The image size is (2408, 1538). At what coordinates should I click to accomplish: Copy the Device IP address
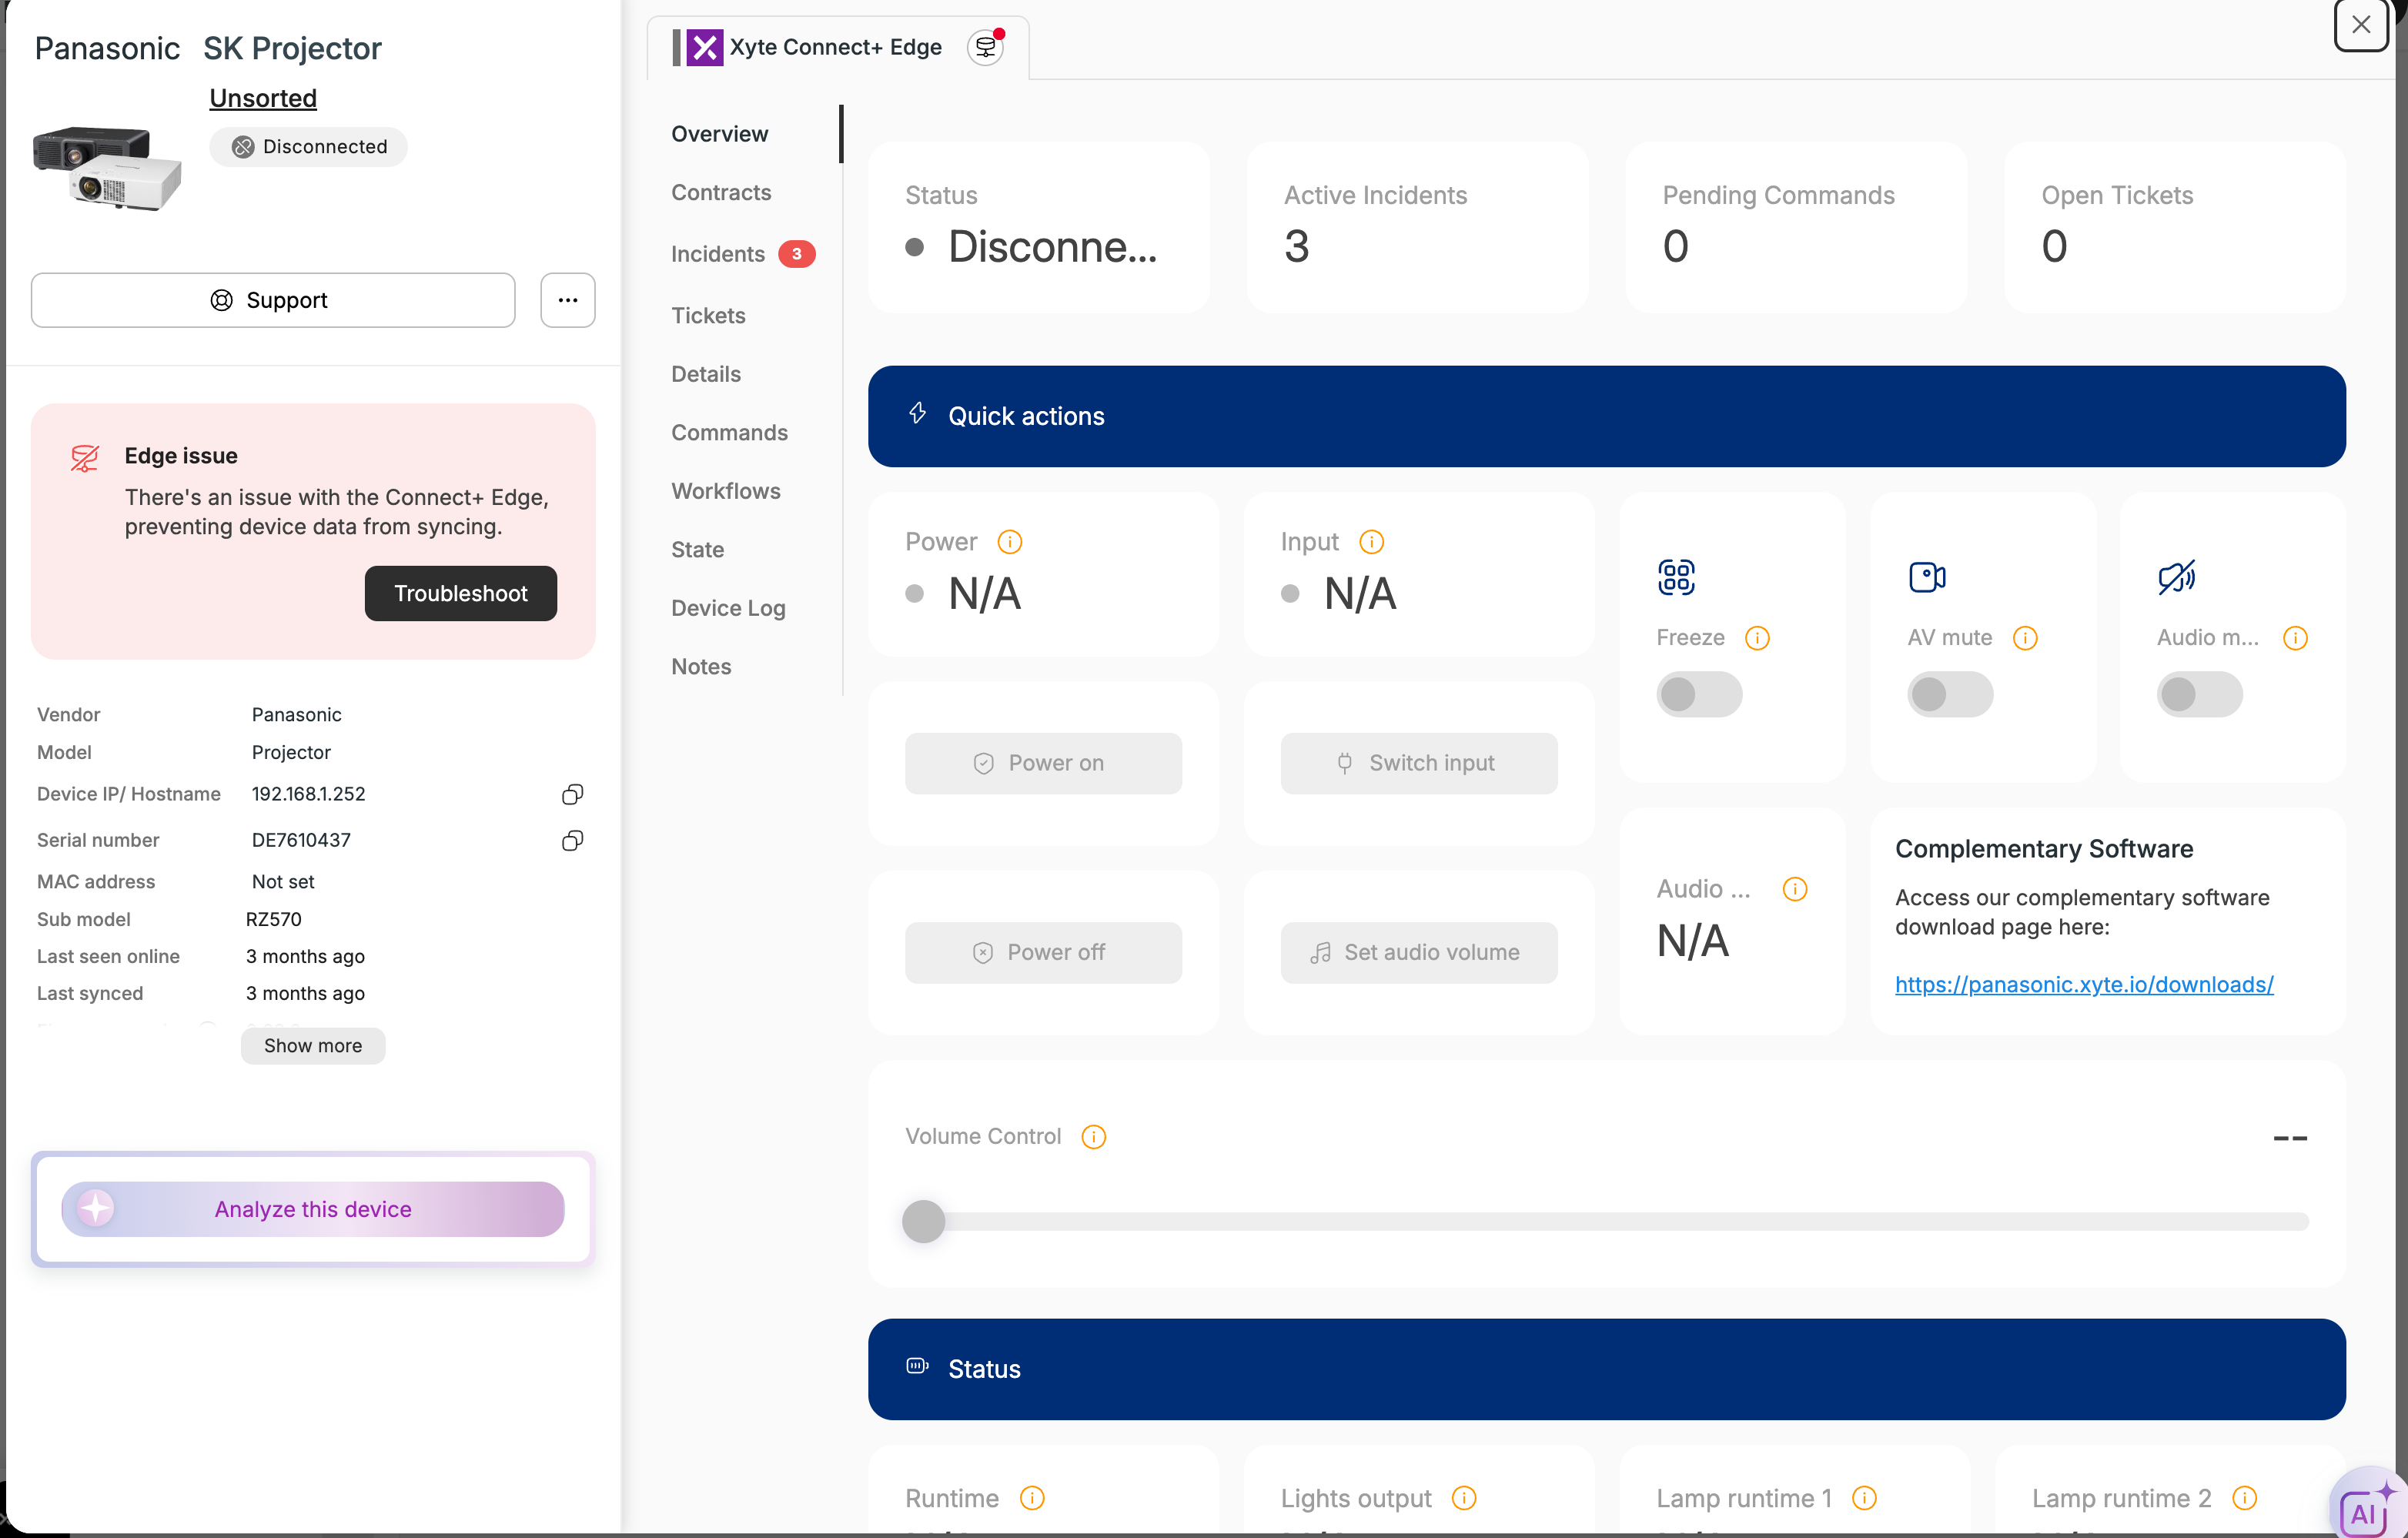coord(572,794)
